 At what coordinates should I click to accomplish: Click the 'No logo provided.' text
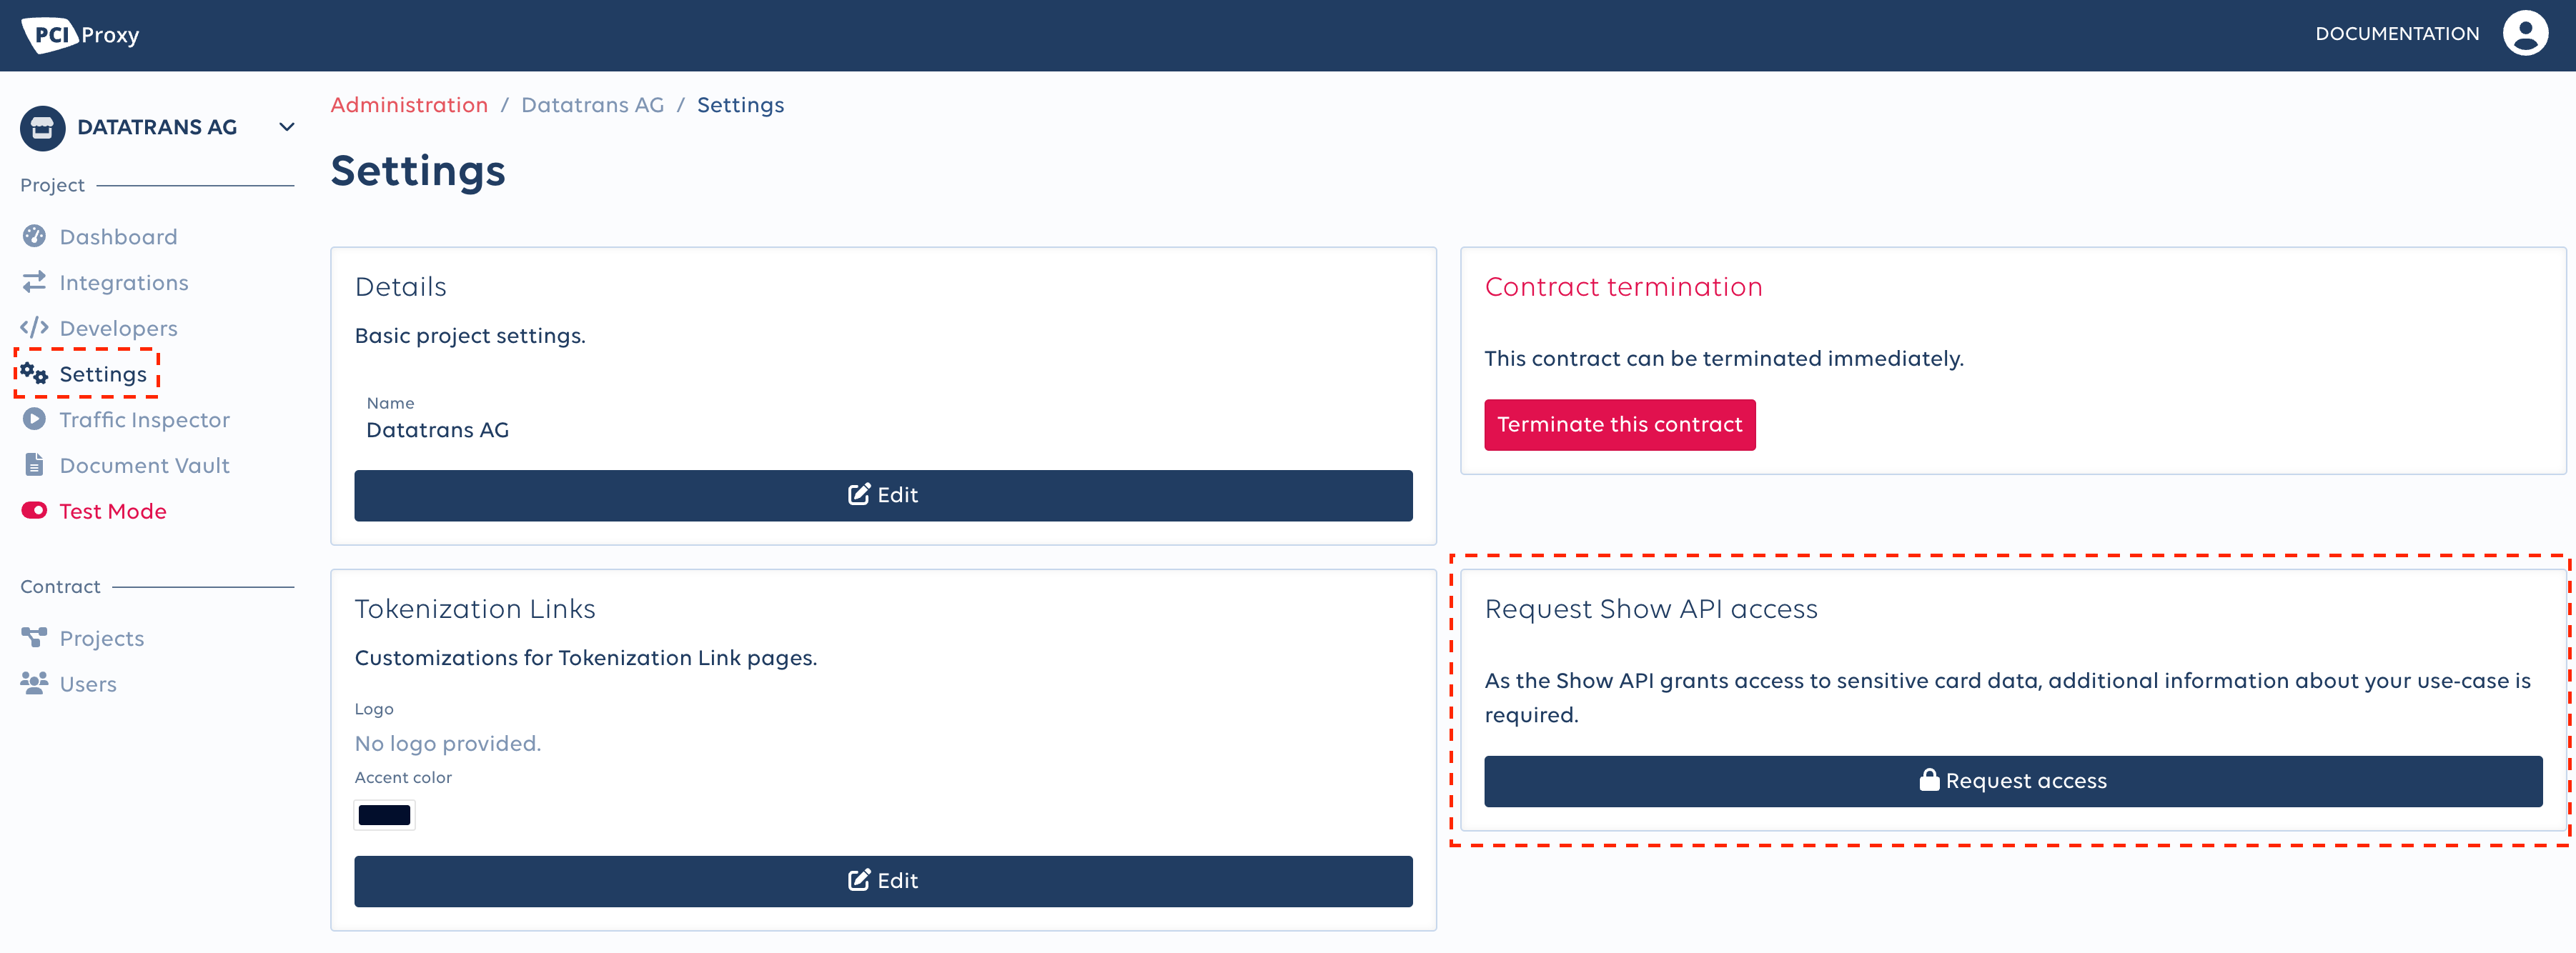click(x=447, y=743)
